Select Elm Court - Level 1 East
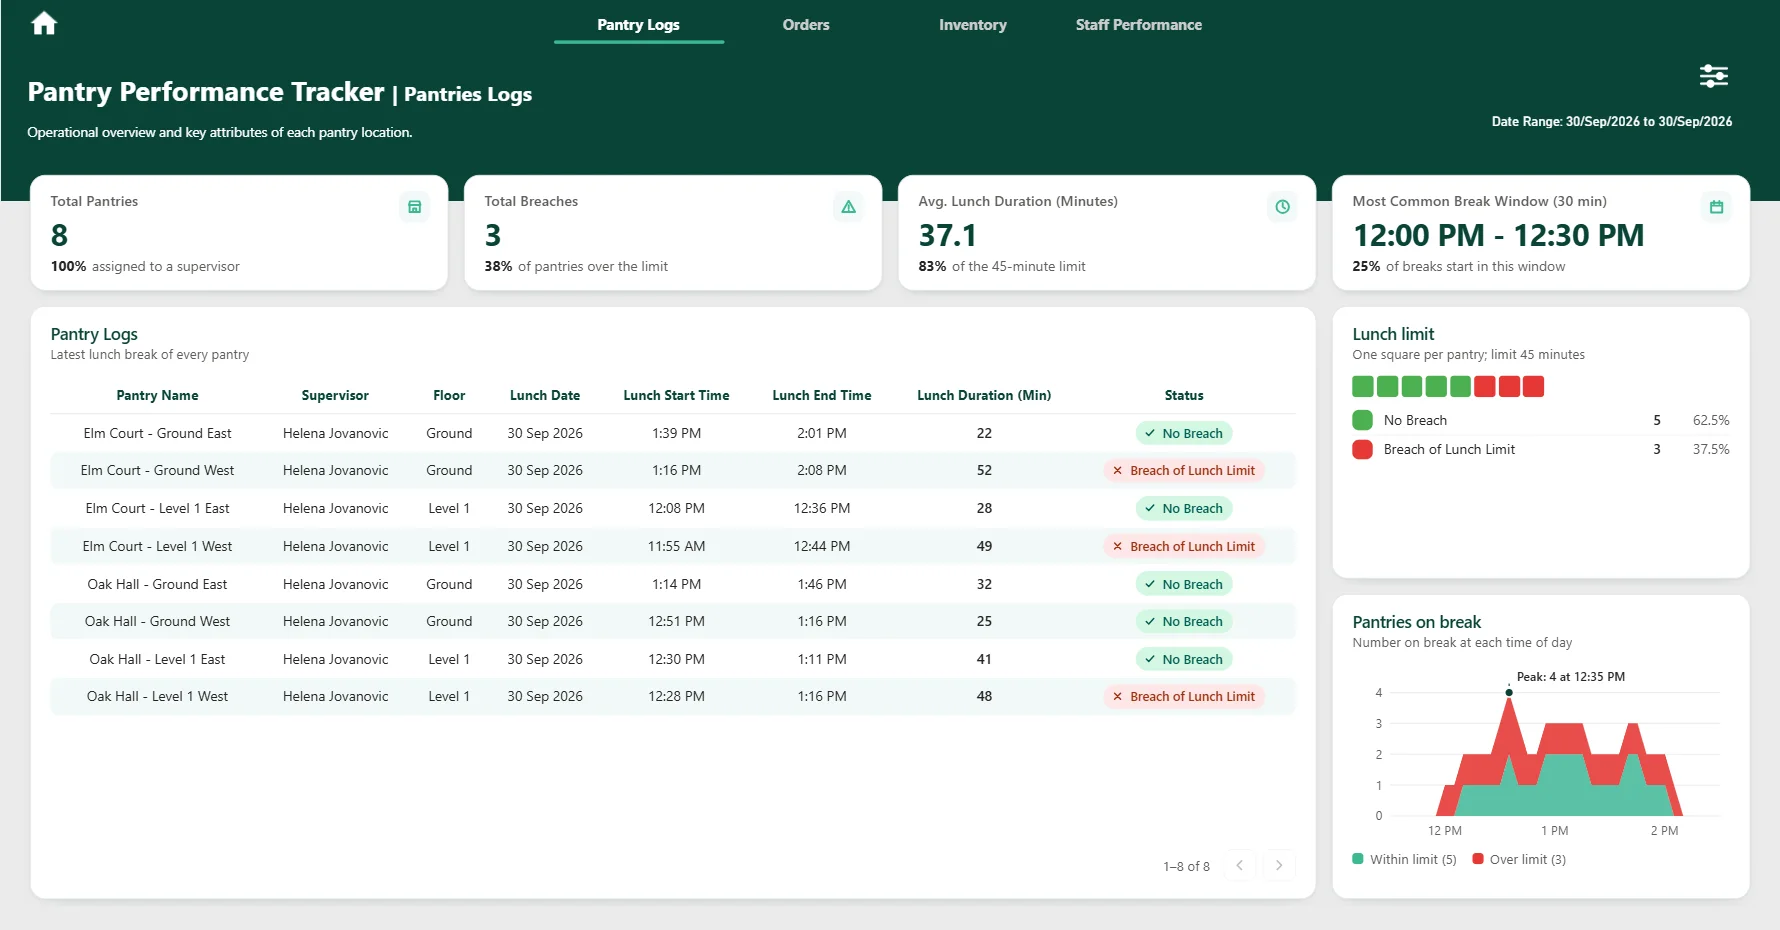 point(673,508)
